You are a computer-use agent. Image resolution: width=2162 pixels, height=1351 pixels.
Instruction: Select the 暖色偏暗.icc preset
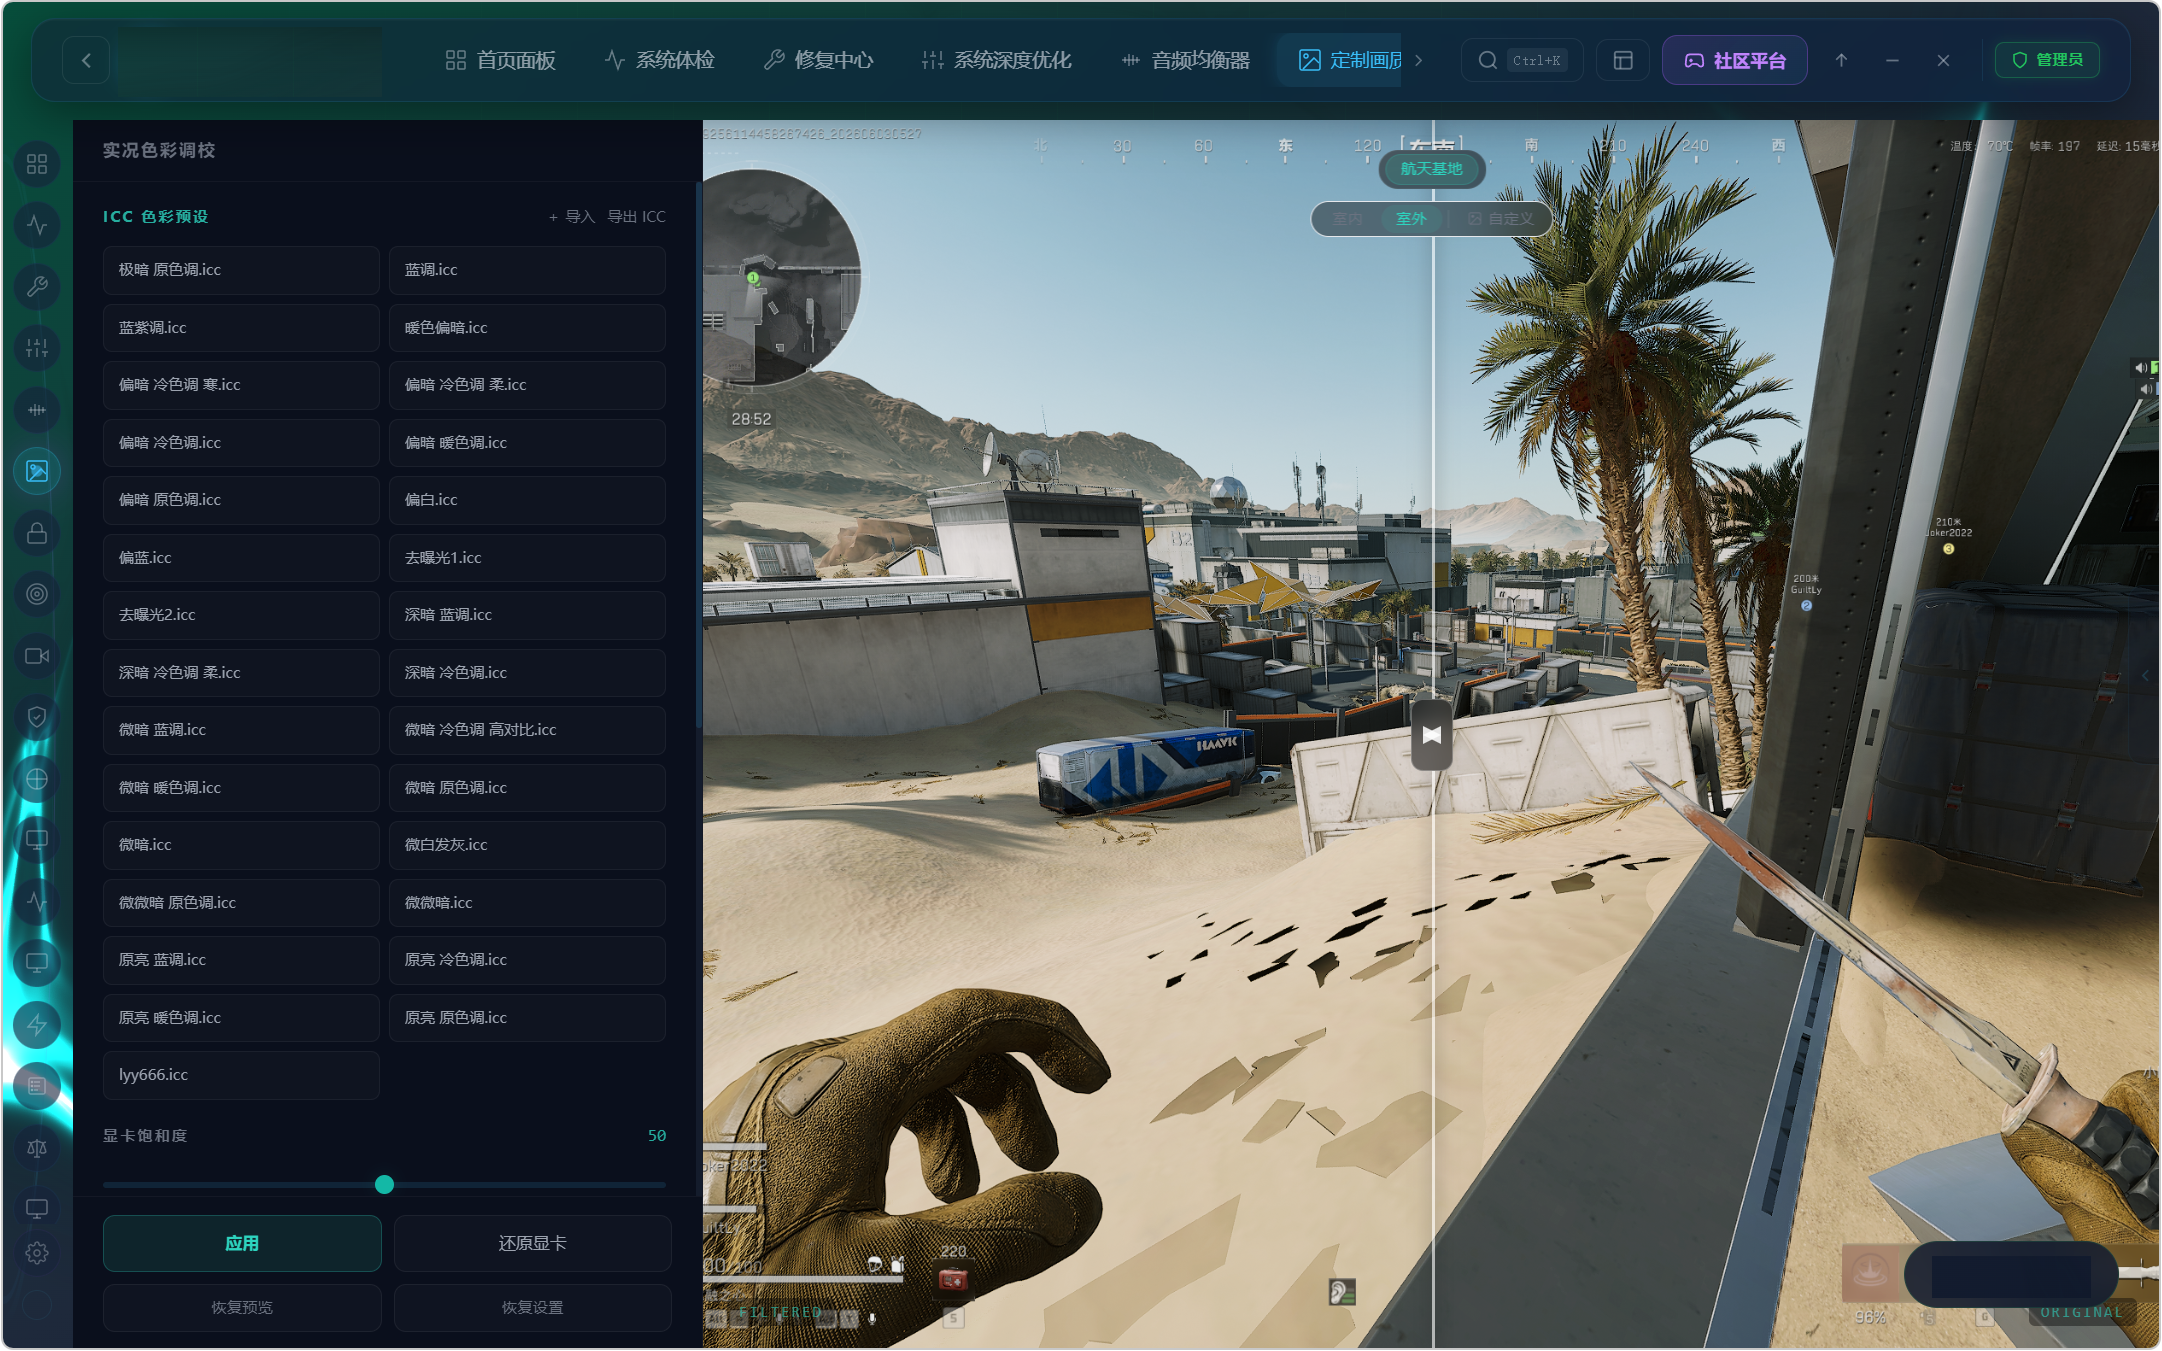[x=527, y=328]
